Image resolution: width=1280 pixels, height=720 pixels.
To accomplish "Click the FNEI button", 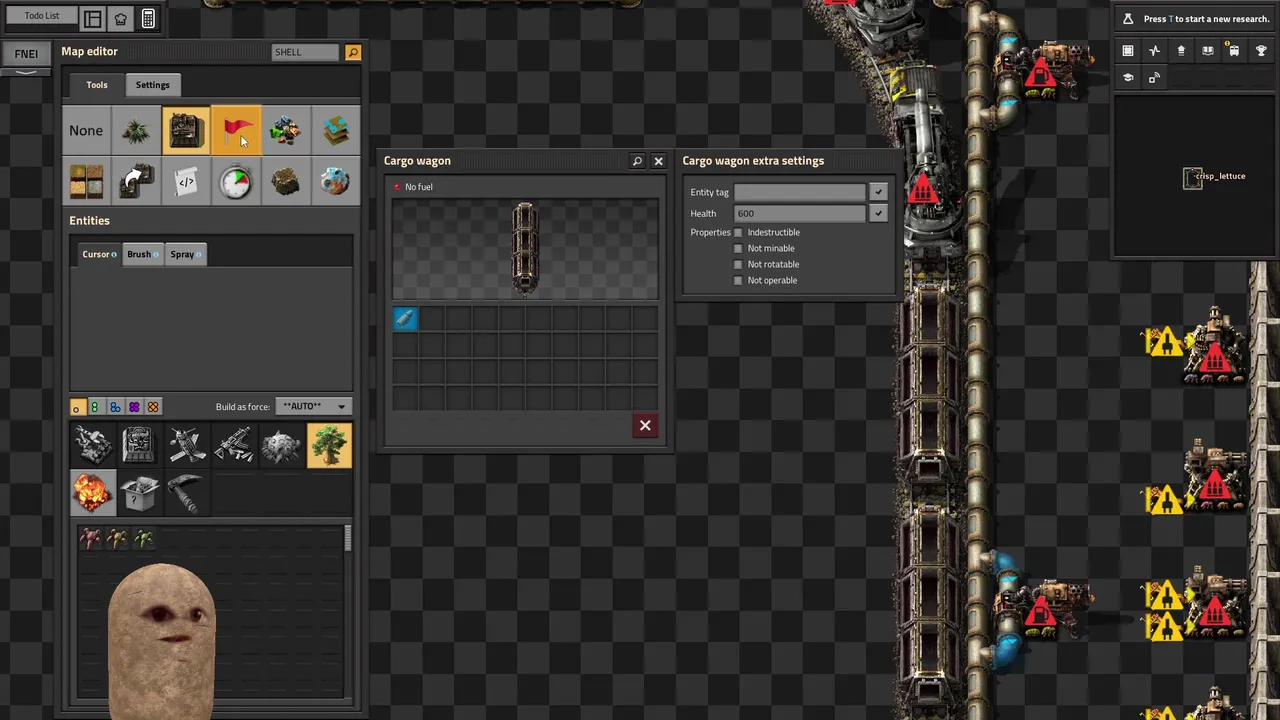I will (26, 54).
